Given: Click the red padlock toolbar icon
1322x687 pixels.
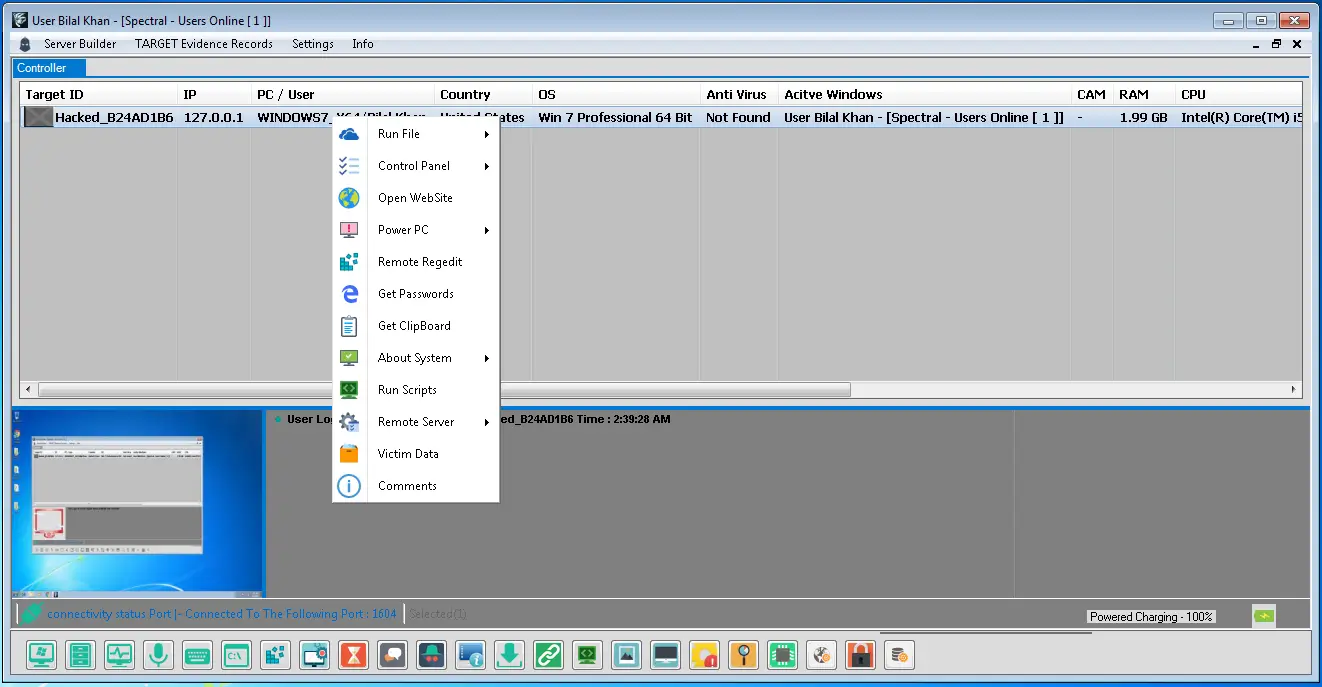Looking at the screenshot, I should [x=860, y=655].
